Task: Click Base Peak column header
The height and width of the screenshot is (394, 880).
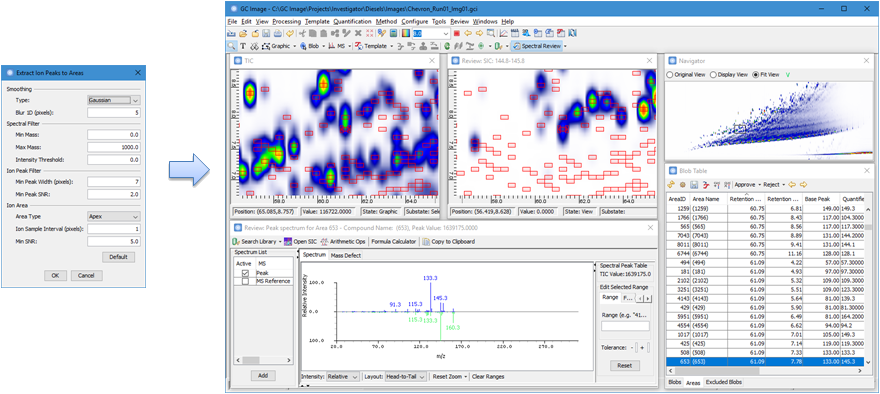Action: coord(821,199)
